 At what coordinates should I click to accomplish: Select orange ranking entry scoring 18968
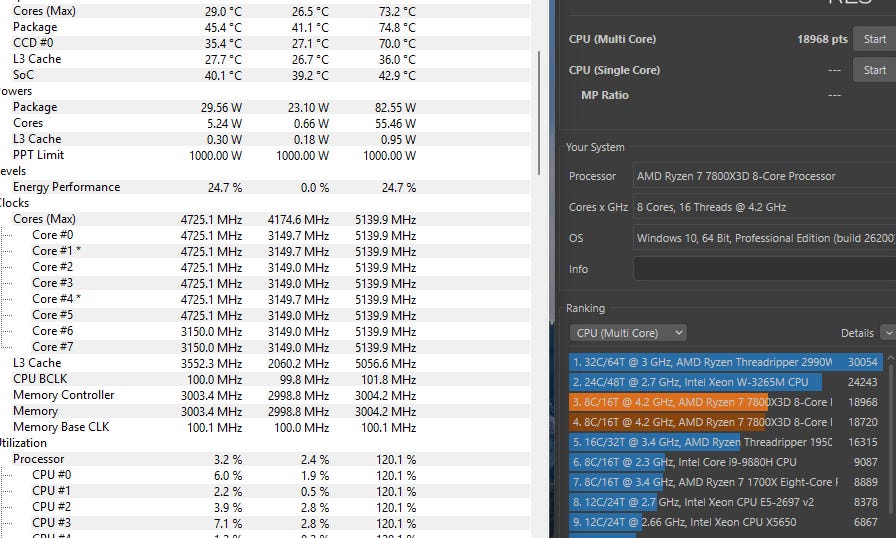pos(726,402)
